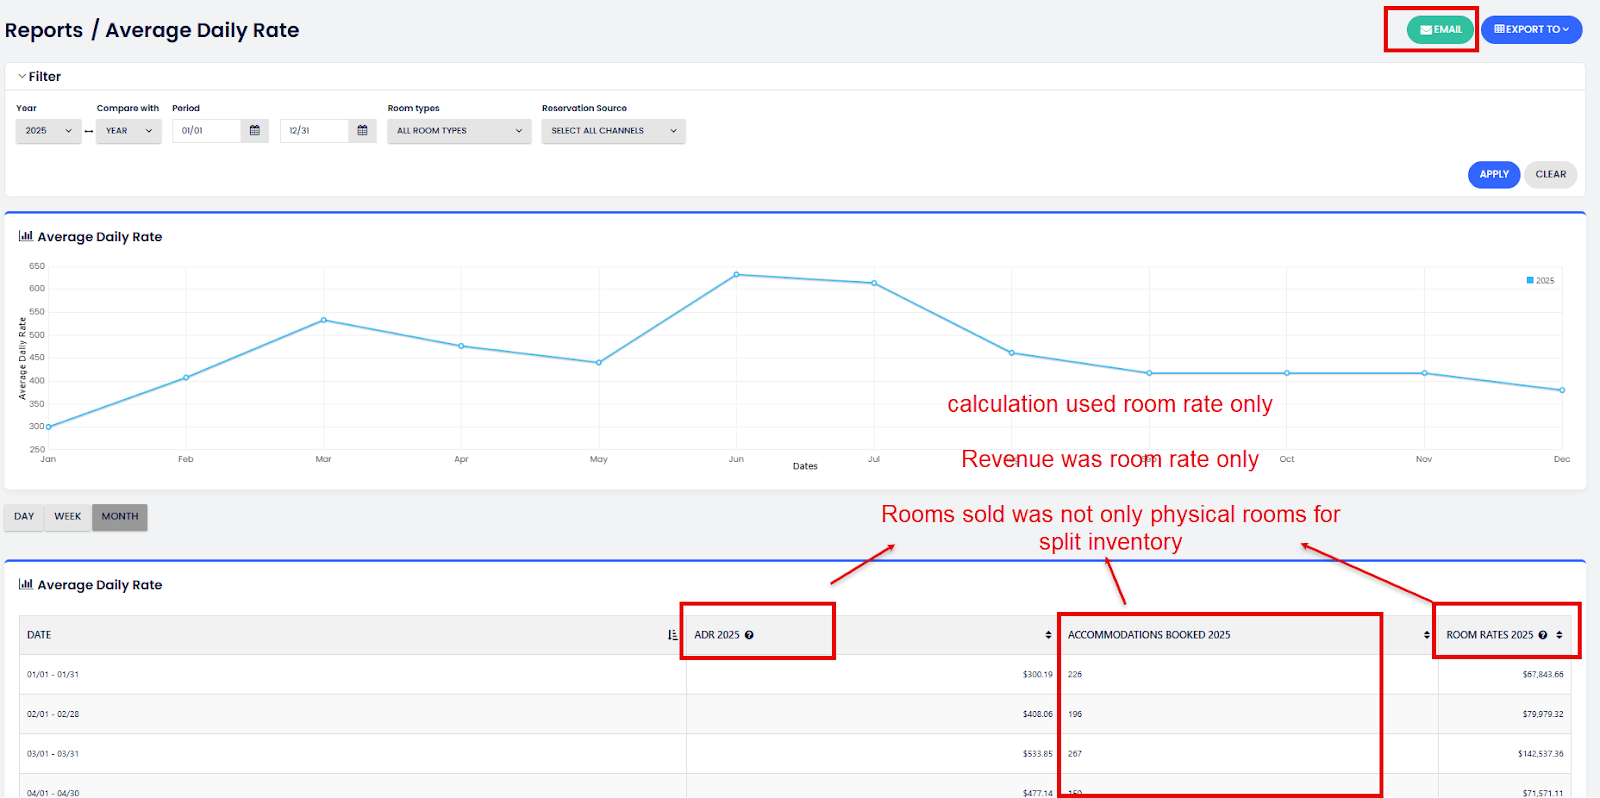The height and width of the screenshot is (798, 1600).
Task: Sort by Room Rates 2025 arrows
Action: tap(1559, 635)
